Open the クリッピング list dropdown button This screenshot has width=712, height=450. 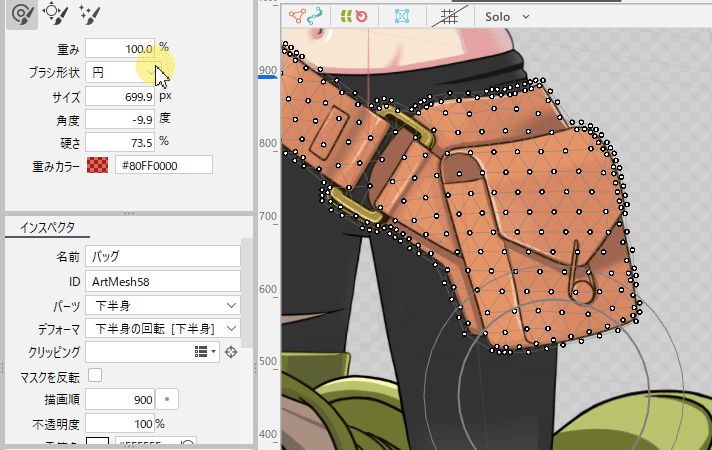point(205,351)
